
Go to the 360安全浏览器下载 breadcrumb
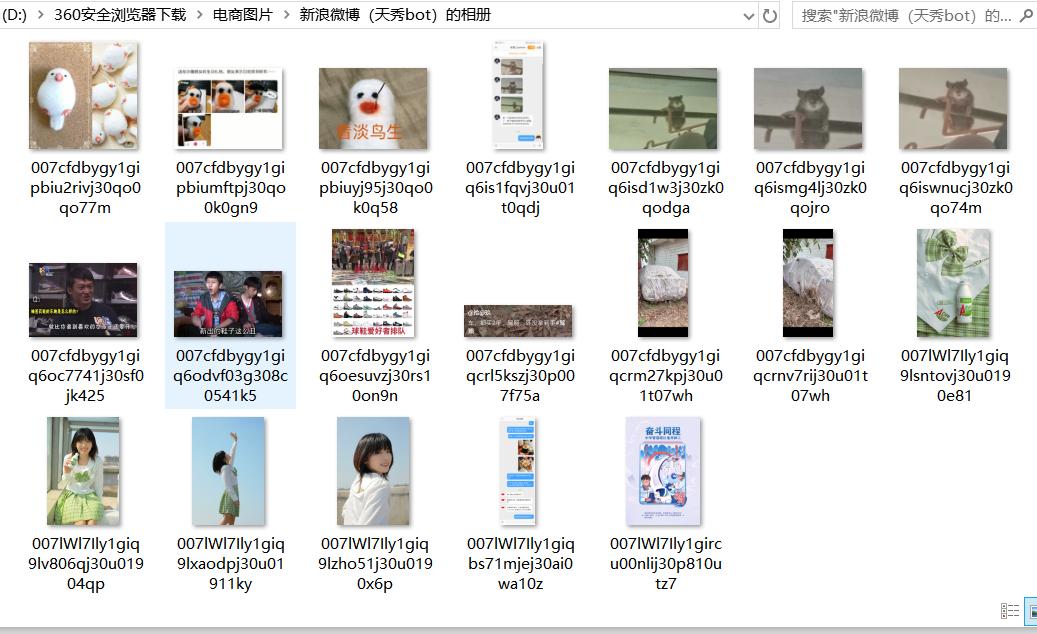pos(120,15)
